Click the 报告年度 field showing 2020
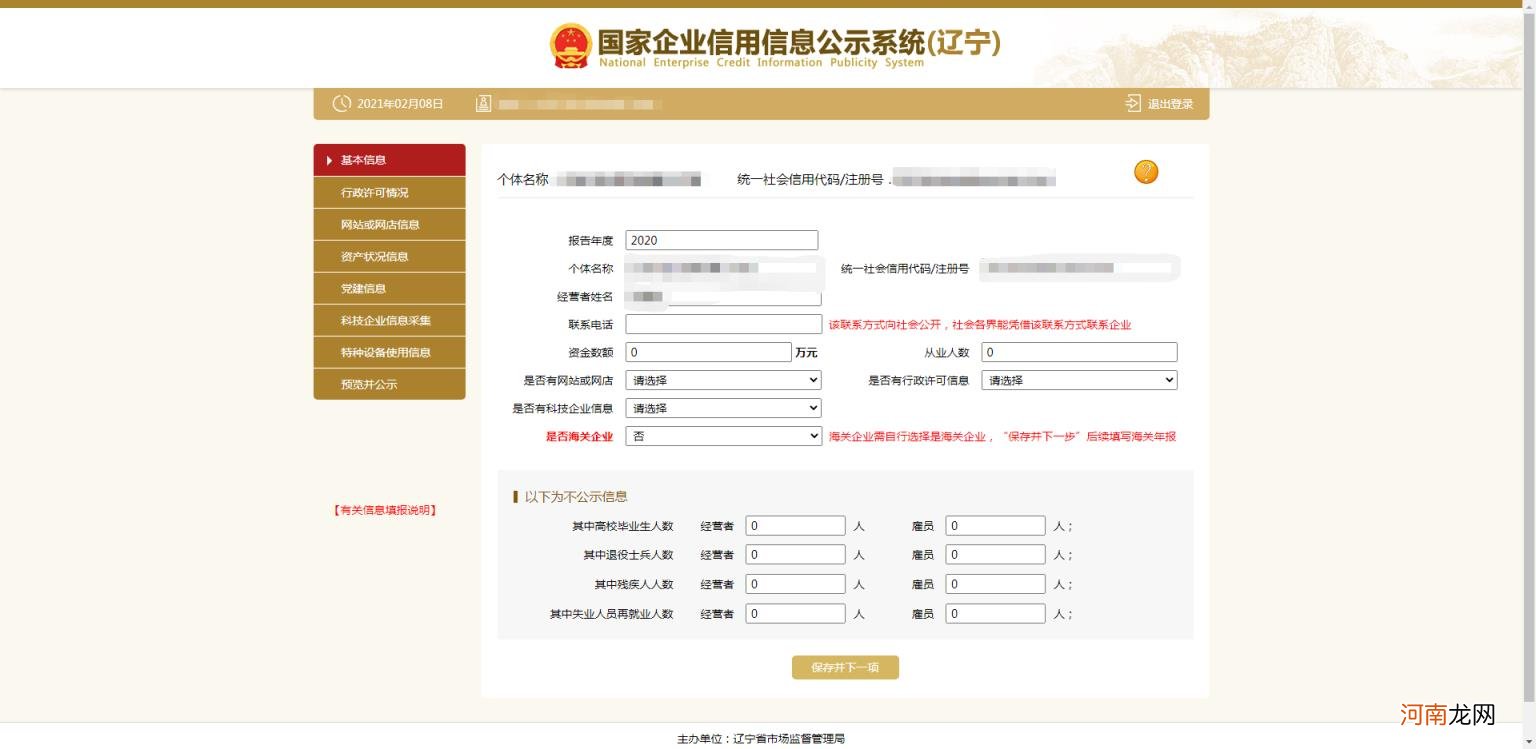This screenshot has height=749, width=1536. (x=722, y=240)
